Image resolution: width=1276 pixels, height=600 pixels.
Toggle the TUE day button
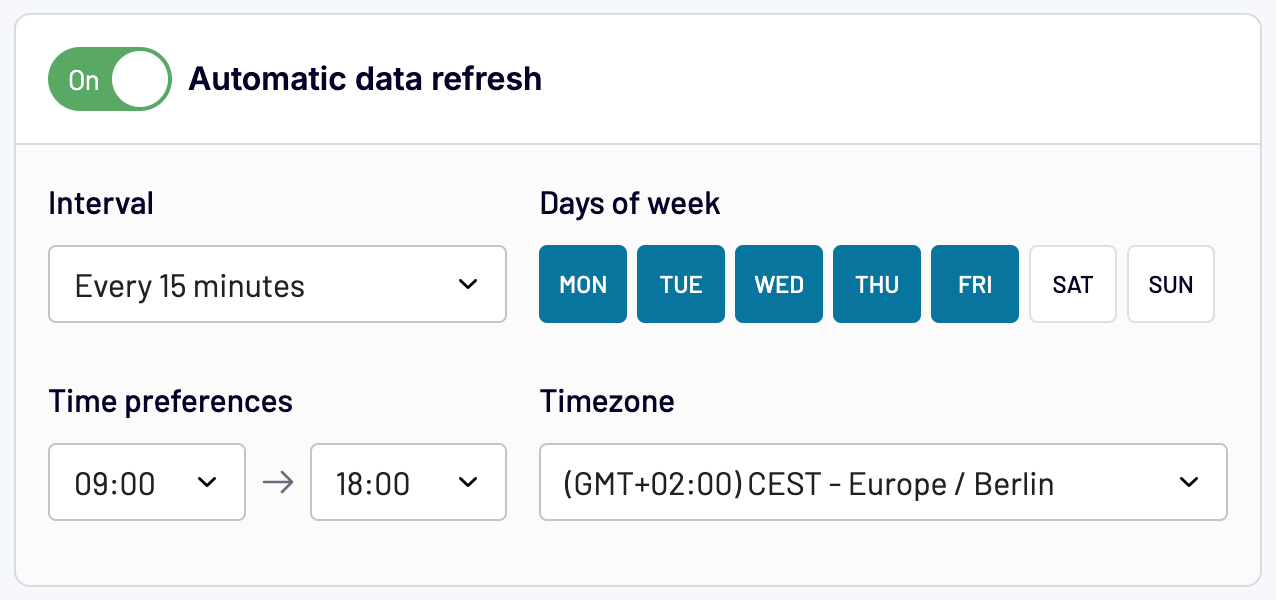click(681, 285)
